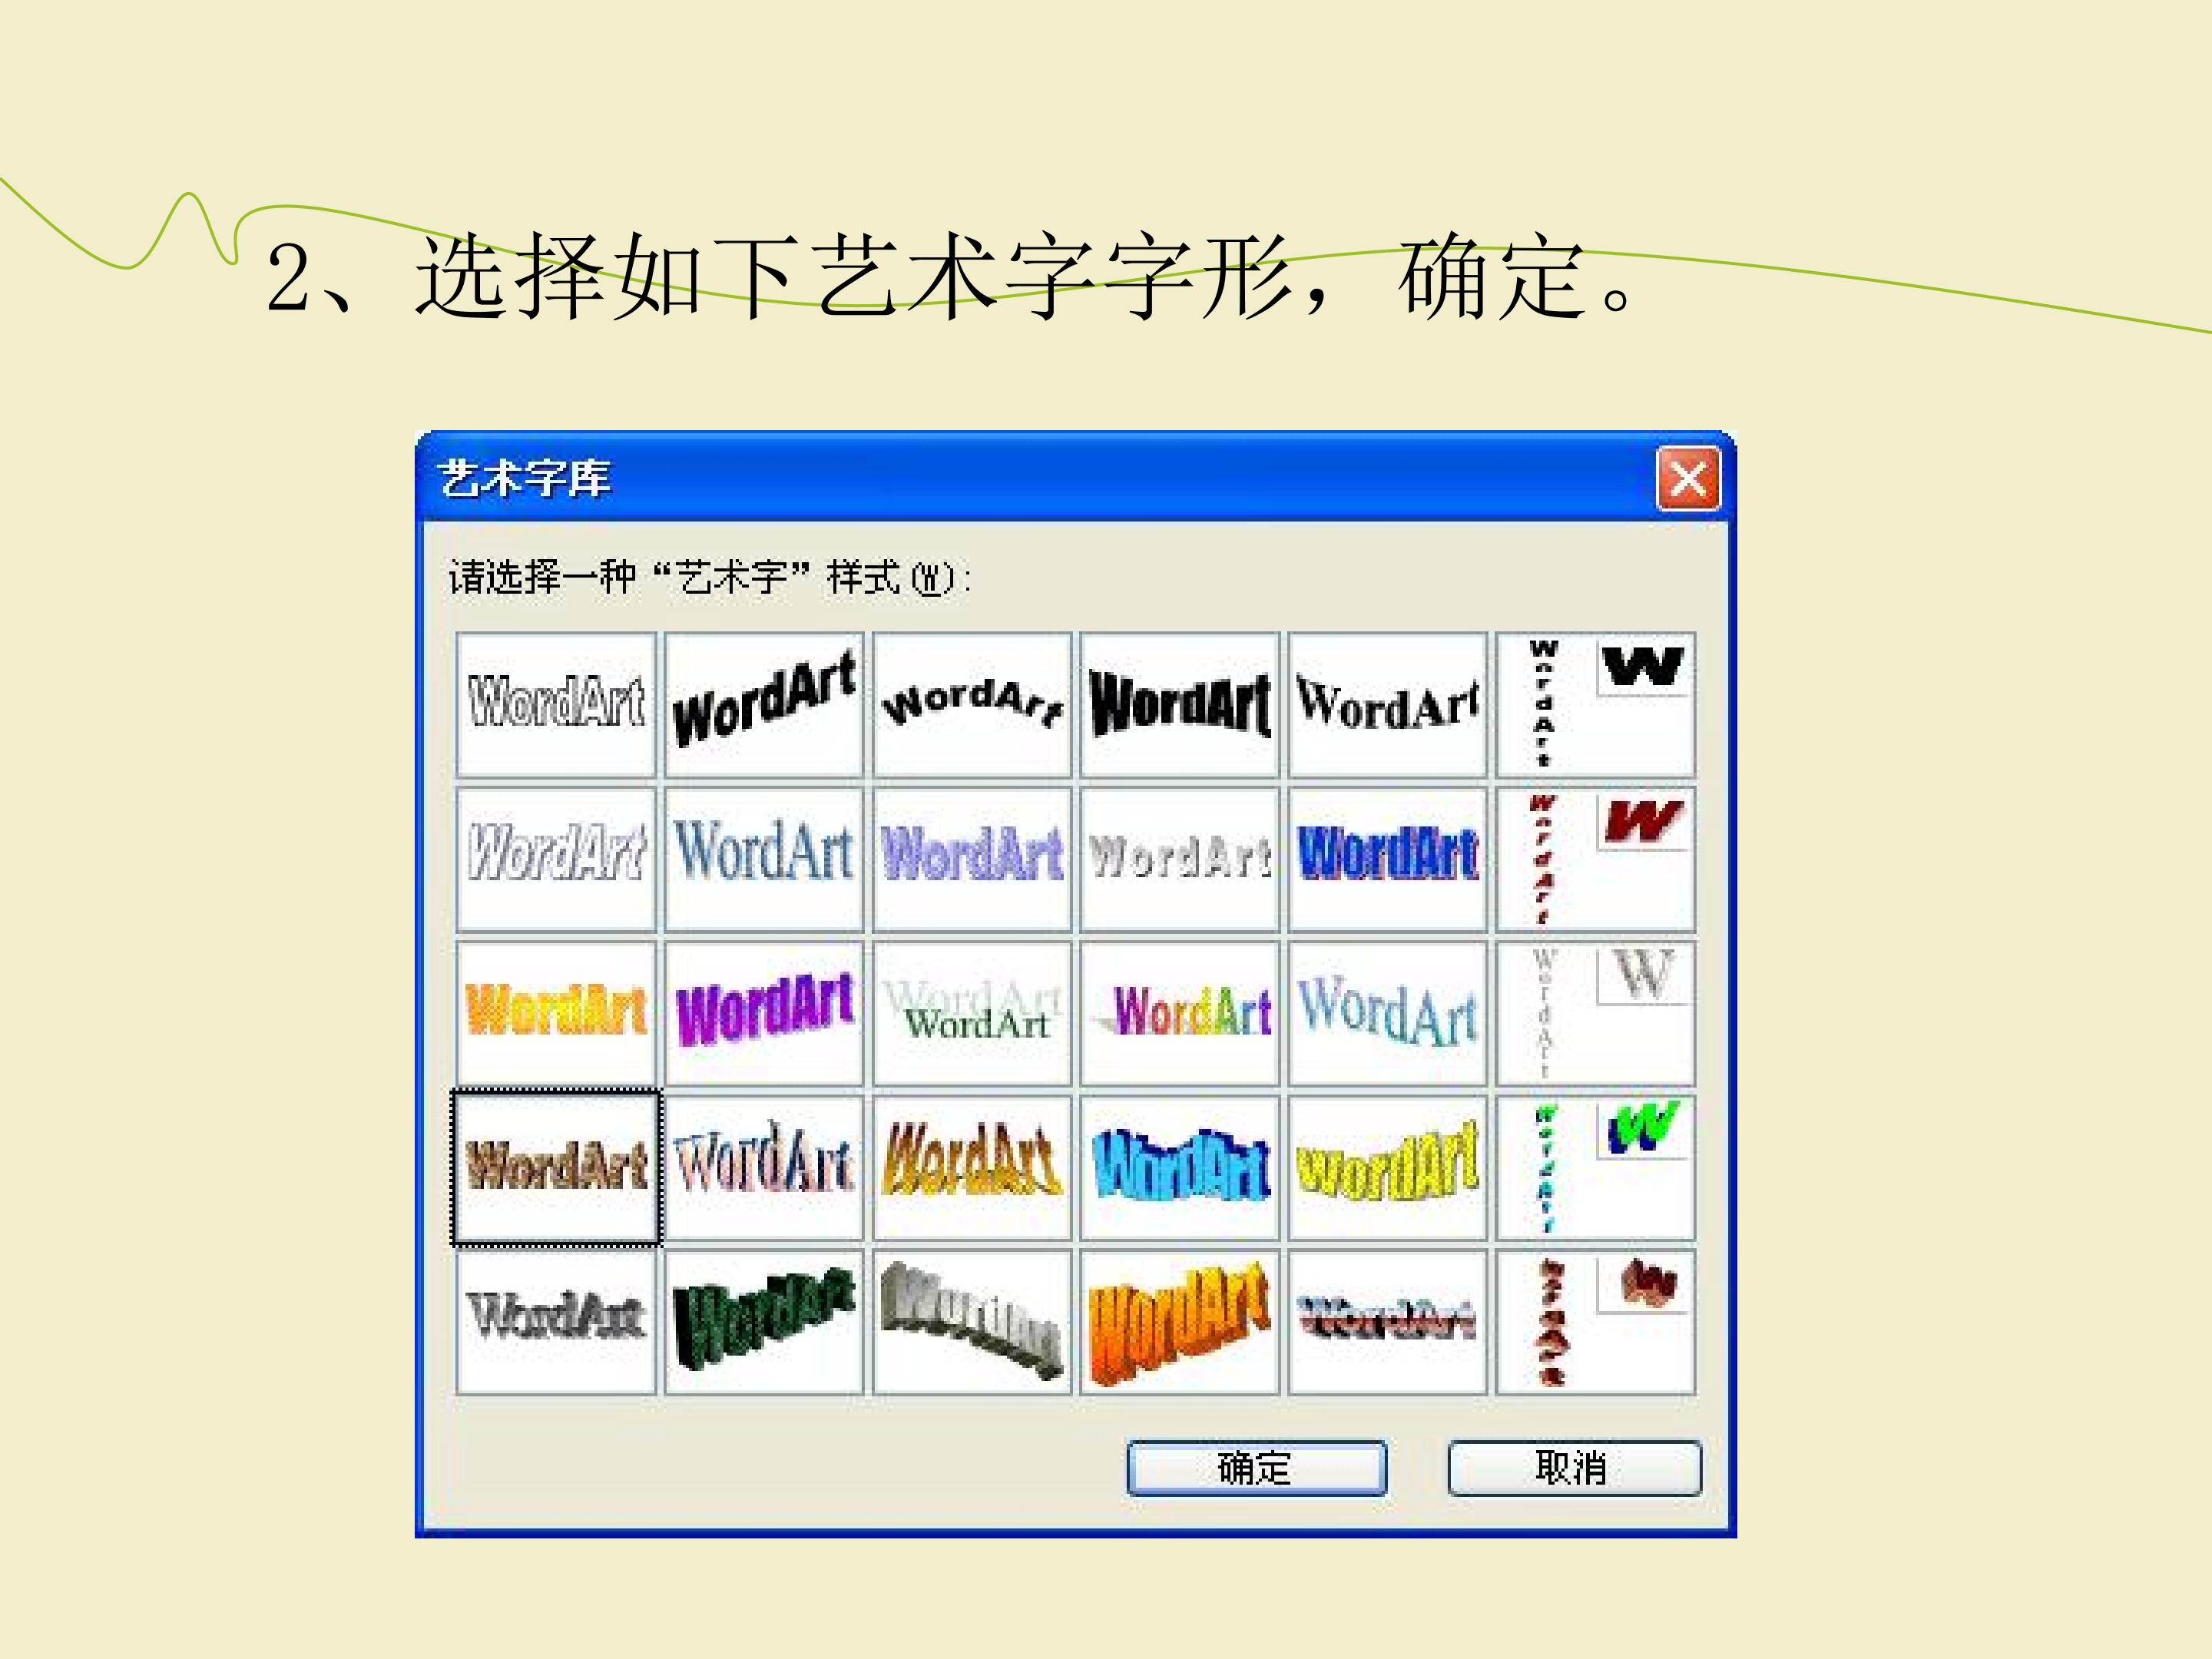Viewport: 2212px width, 1659px height.
Task: Select the lavender purple WordArt style
Action: [x=972, y=859]
